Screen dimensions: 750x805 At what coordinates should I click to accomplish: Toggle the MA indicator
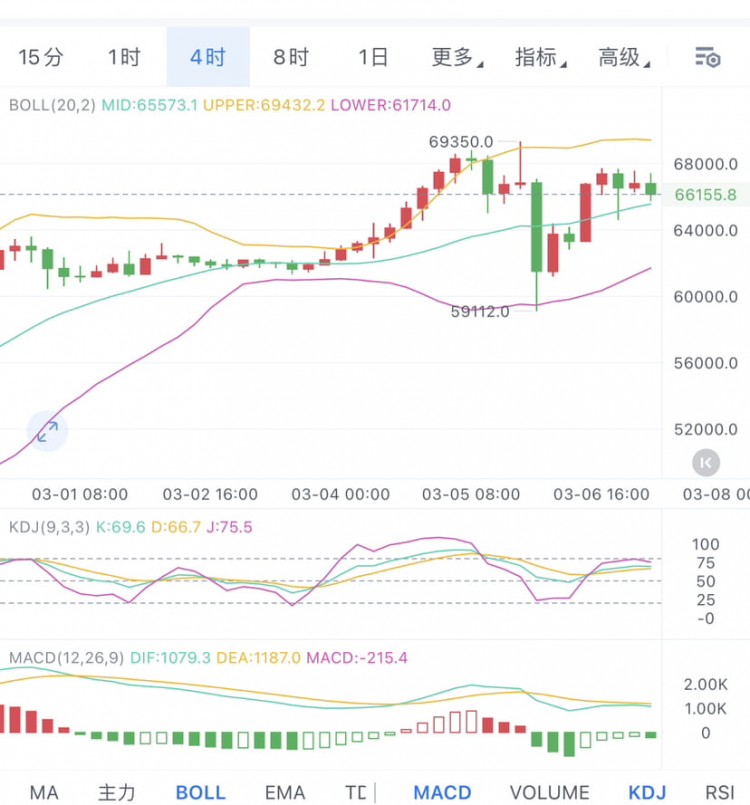pyautogui.click(x=44, y=792)
